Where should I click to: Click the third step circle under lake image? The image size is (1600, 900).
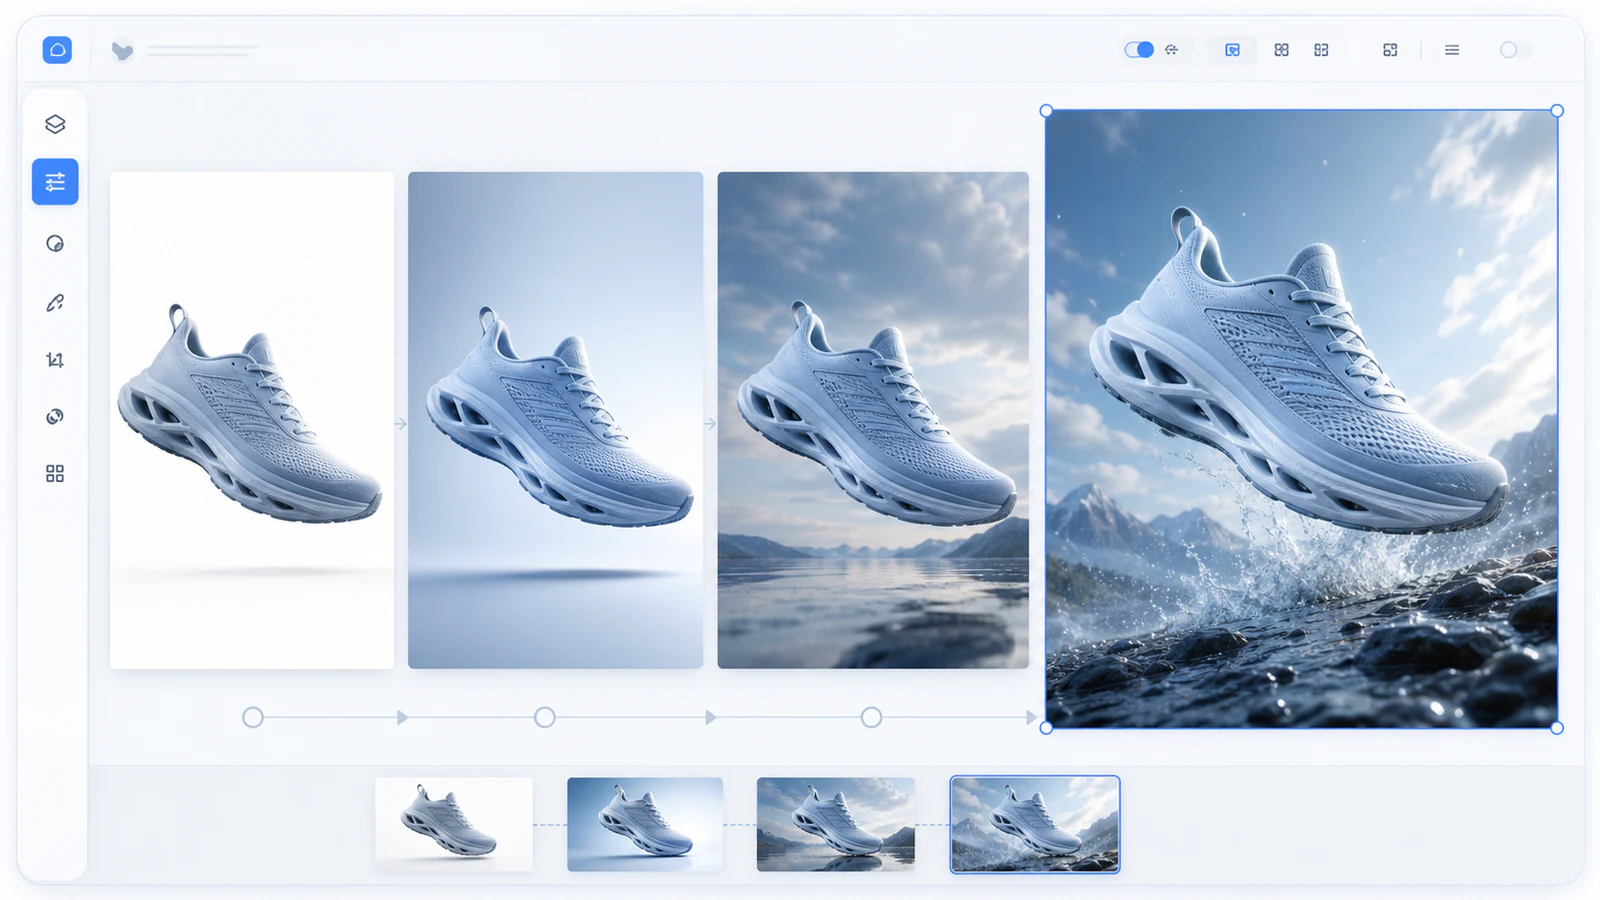[872, 717]
